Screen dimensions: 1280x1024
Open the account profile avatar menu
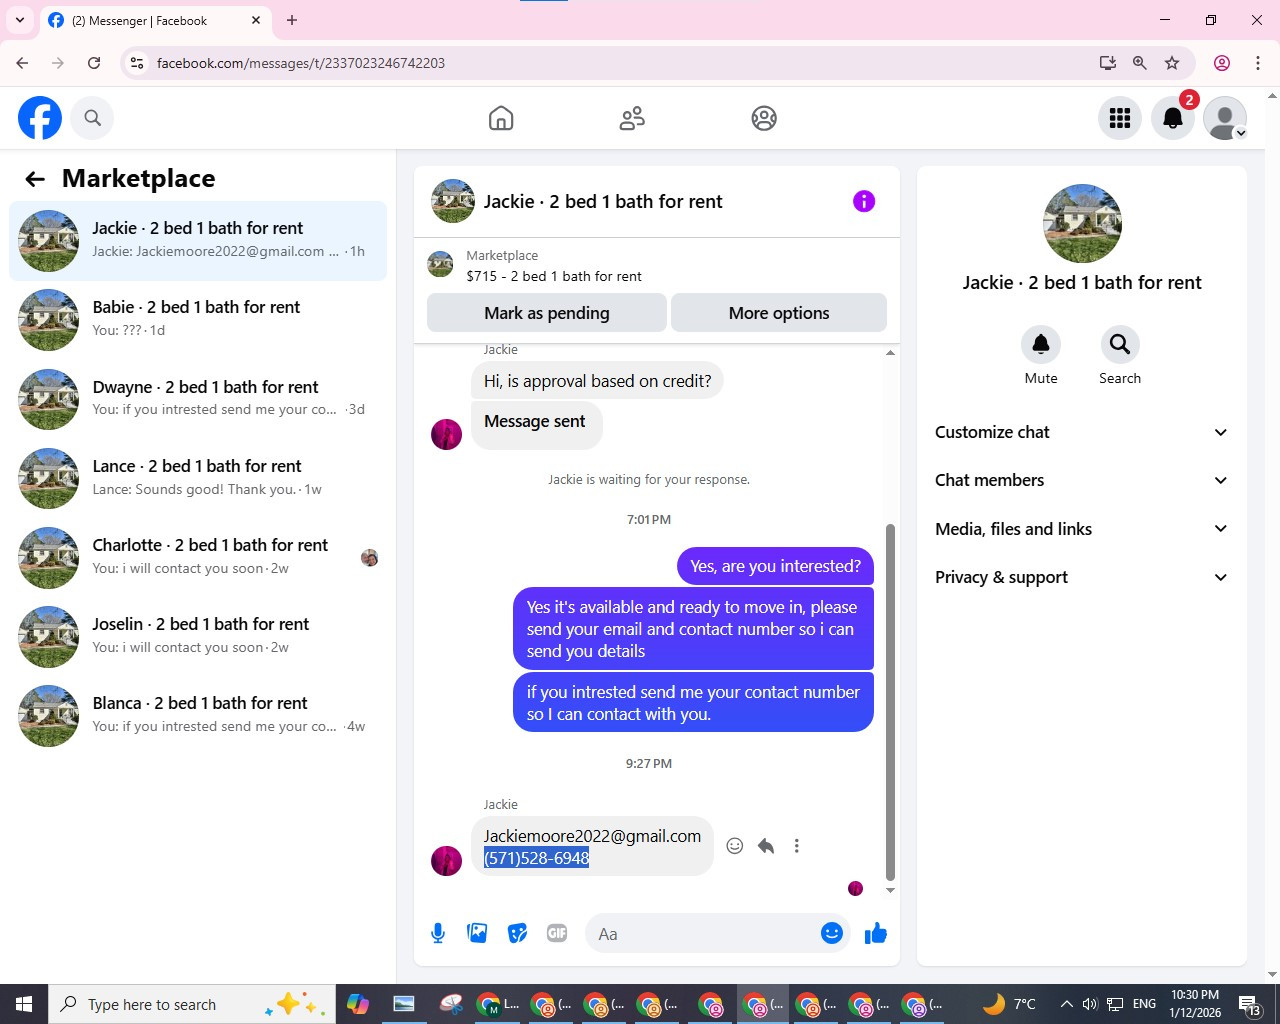point(1225,118)
